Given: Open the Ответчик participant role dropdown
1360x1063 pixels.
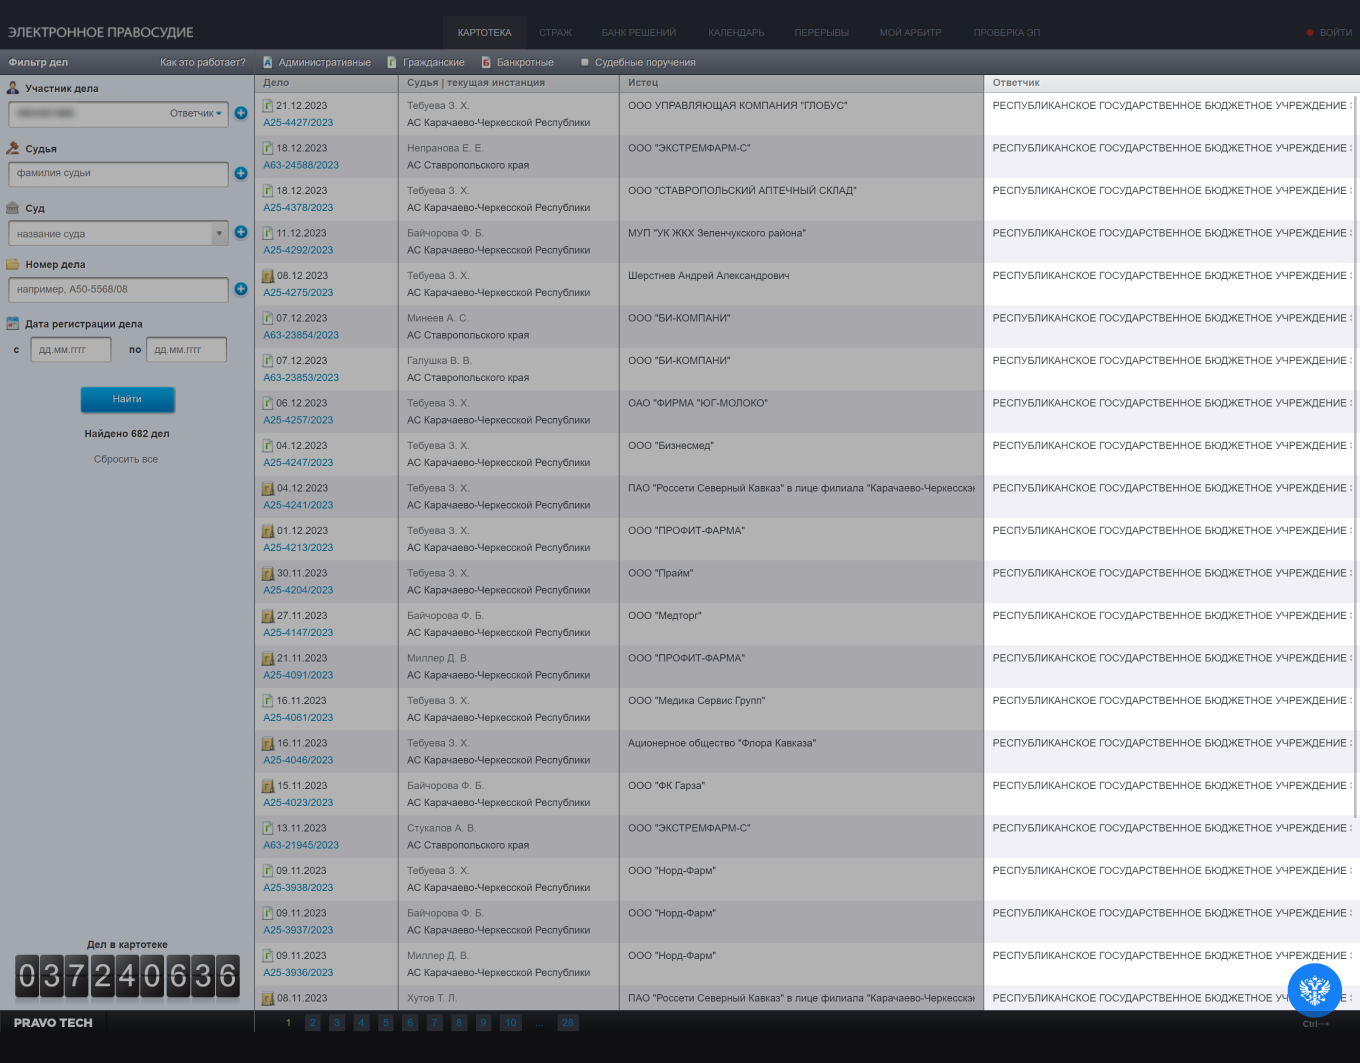Looking at the screenshot, I should (196, 114).
